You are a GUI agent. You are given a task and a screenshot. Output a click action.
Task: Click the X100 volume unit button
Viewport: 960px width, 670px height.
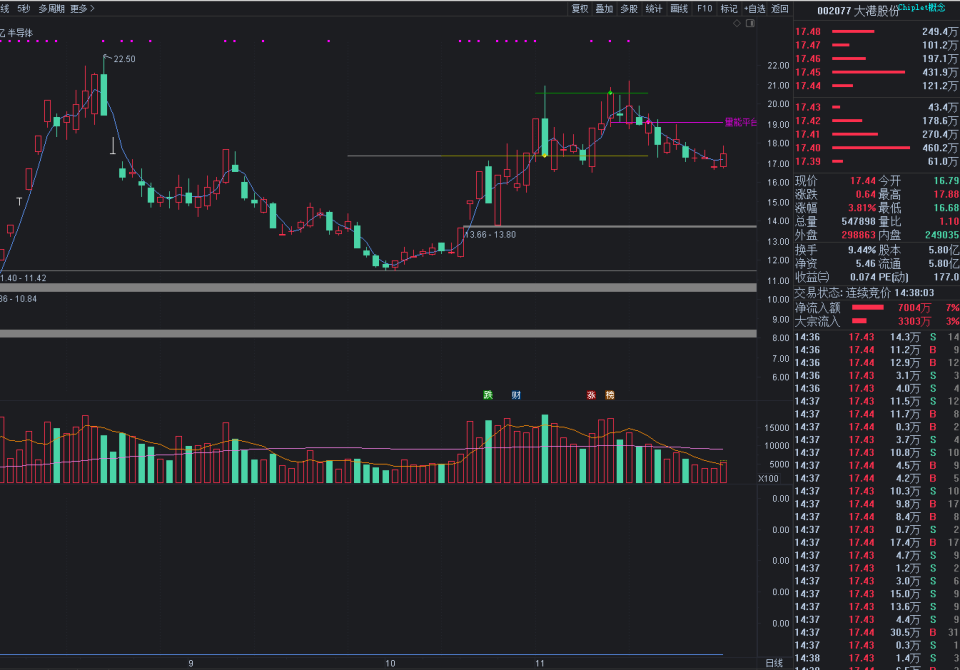pos(768,478)
